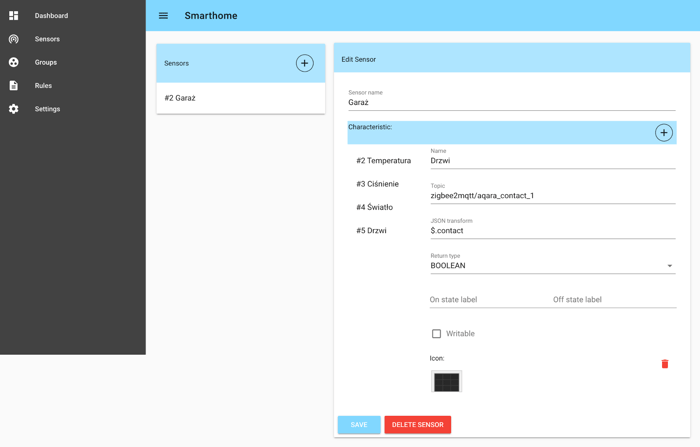
Task: Enable the Writable checkbox
Action: pyautogui.click(x=436, y=334)
